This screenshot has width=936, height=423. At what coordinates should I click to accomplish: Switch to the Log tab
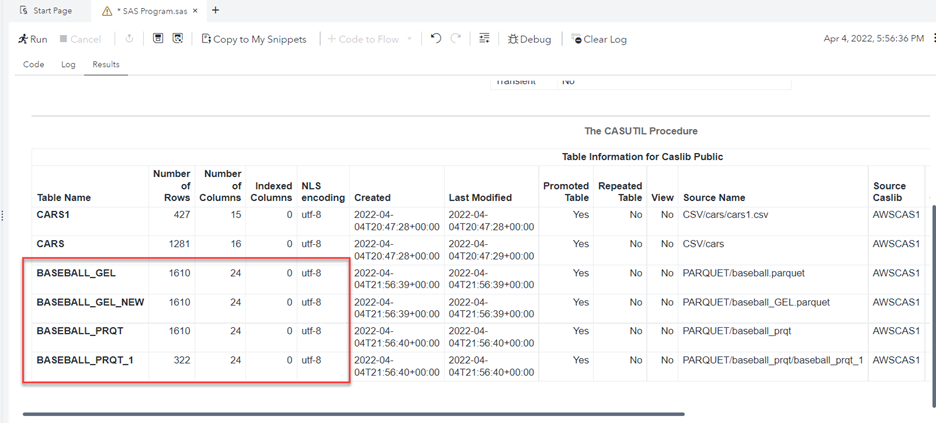(x=68, y=65)
